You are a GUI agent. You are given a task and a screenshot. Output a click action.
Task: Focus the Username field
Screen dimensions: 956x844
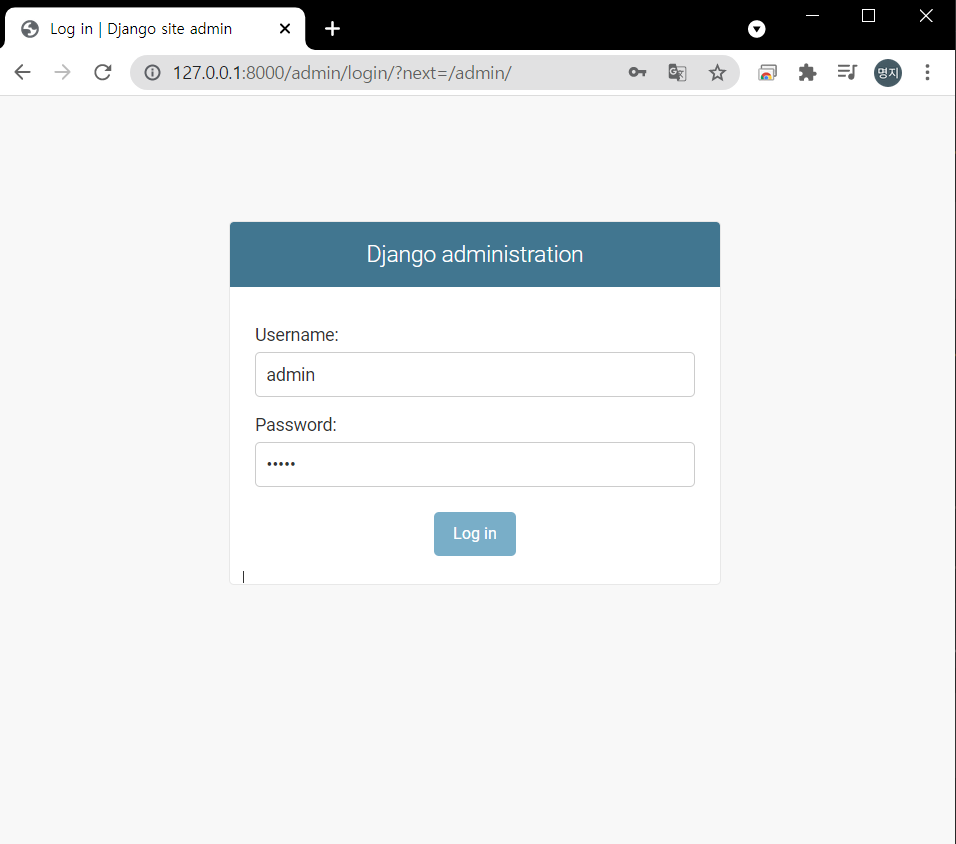[474, 374]
